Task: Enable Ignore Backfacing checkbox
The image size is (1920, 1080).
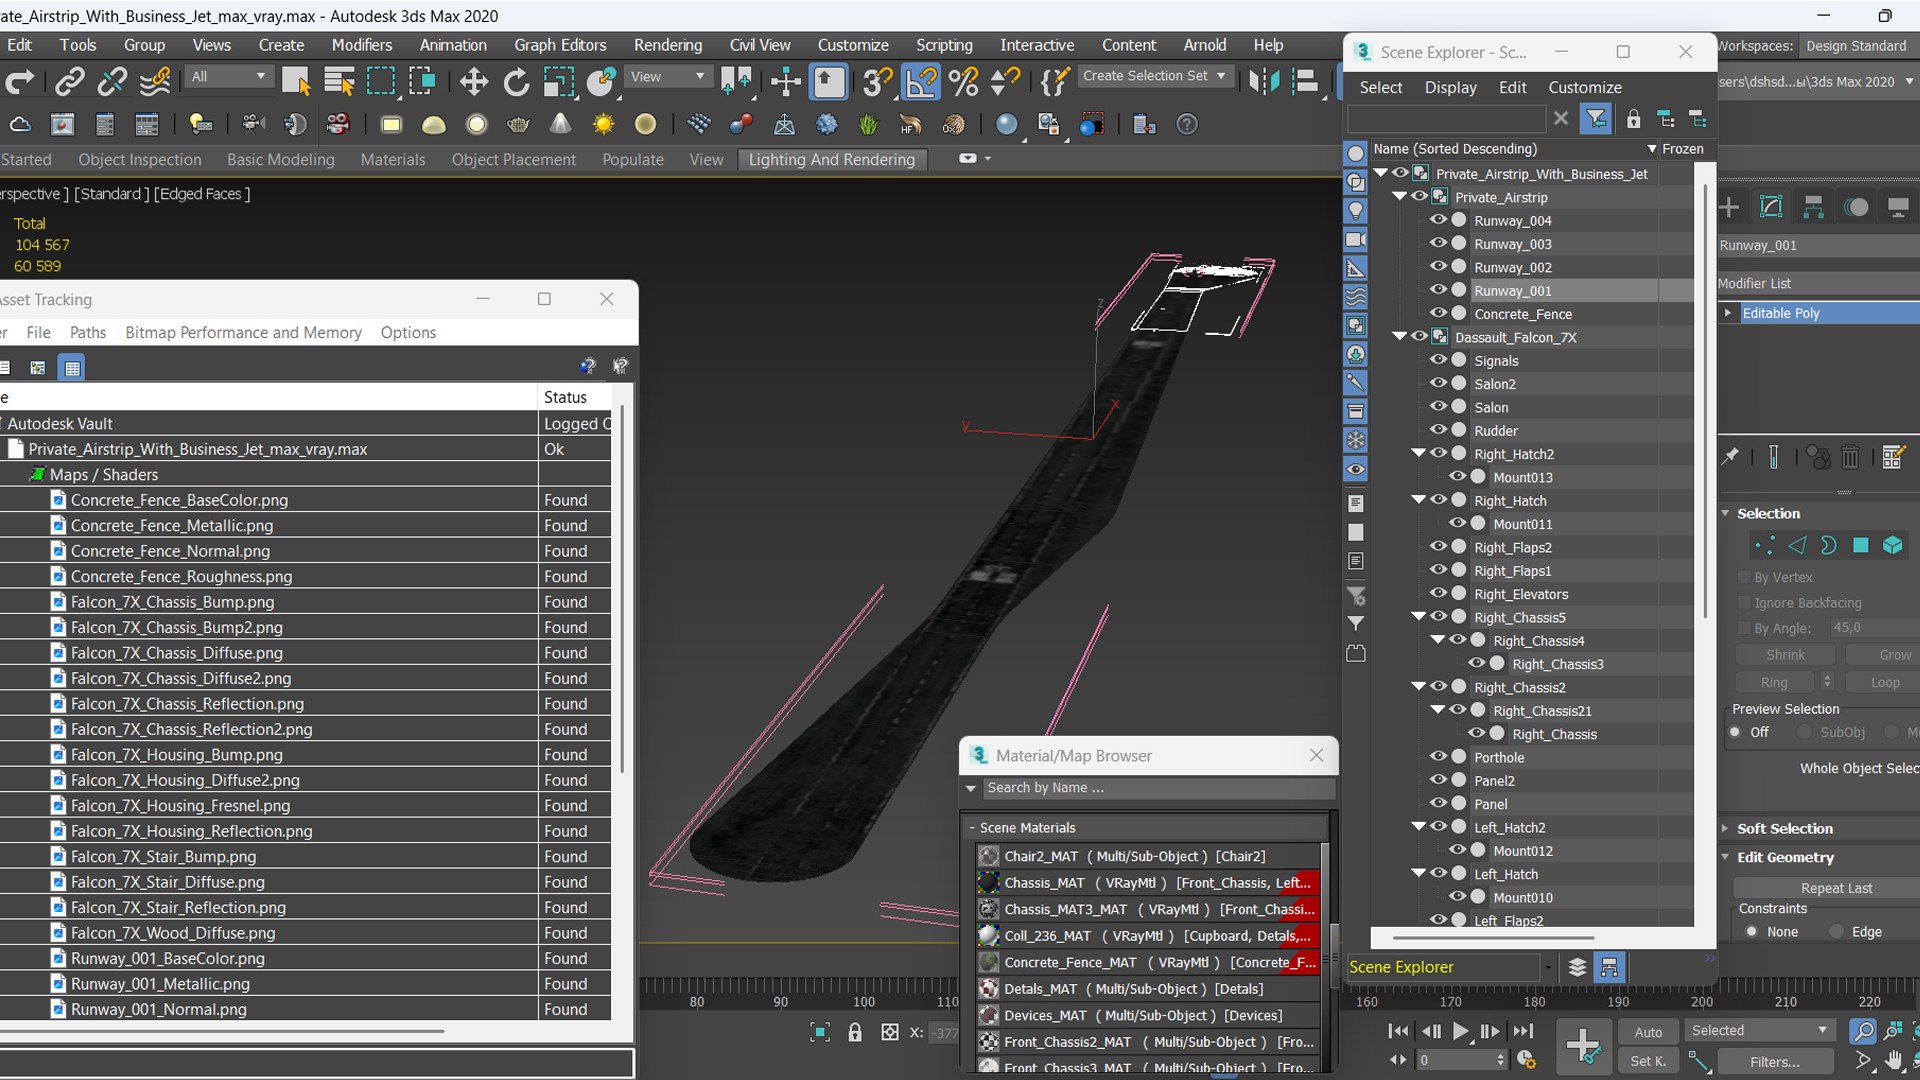Action: (1745, 603)
